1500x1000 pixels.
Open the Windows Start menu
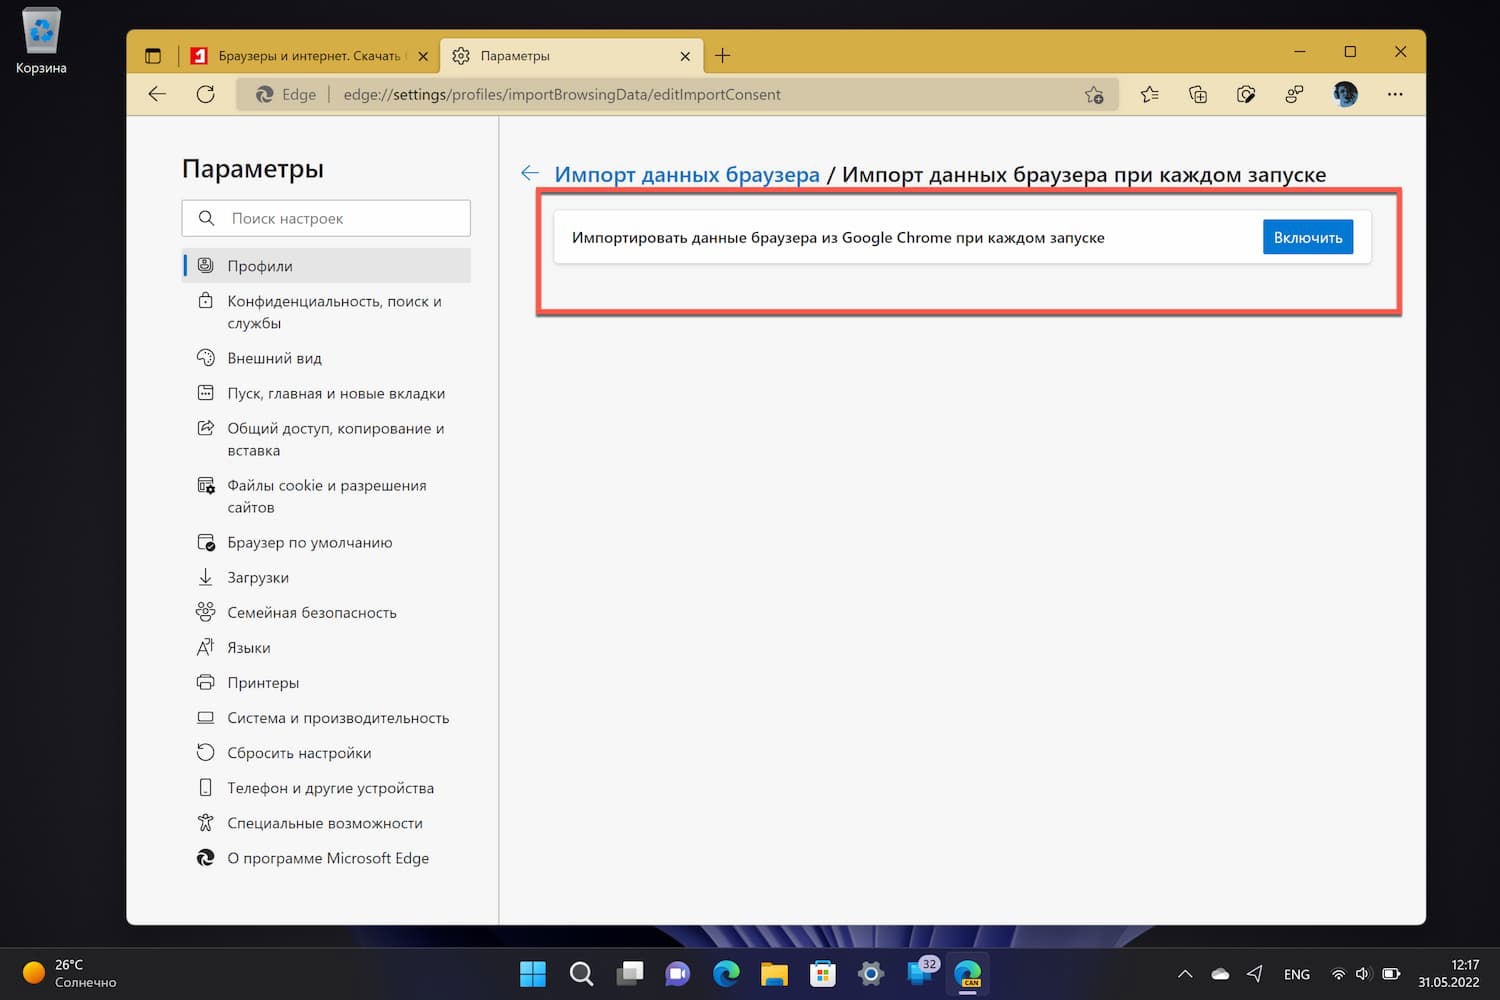coord(533,973)
